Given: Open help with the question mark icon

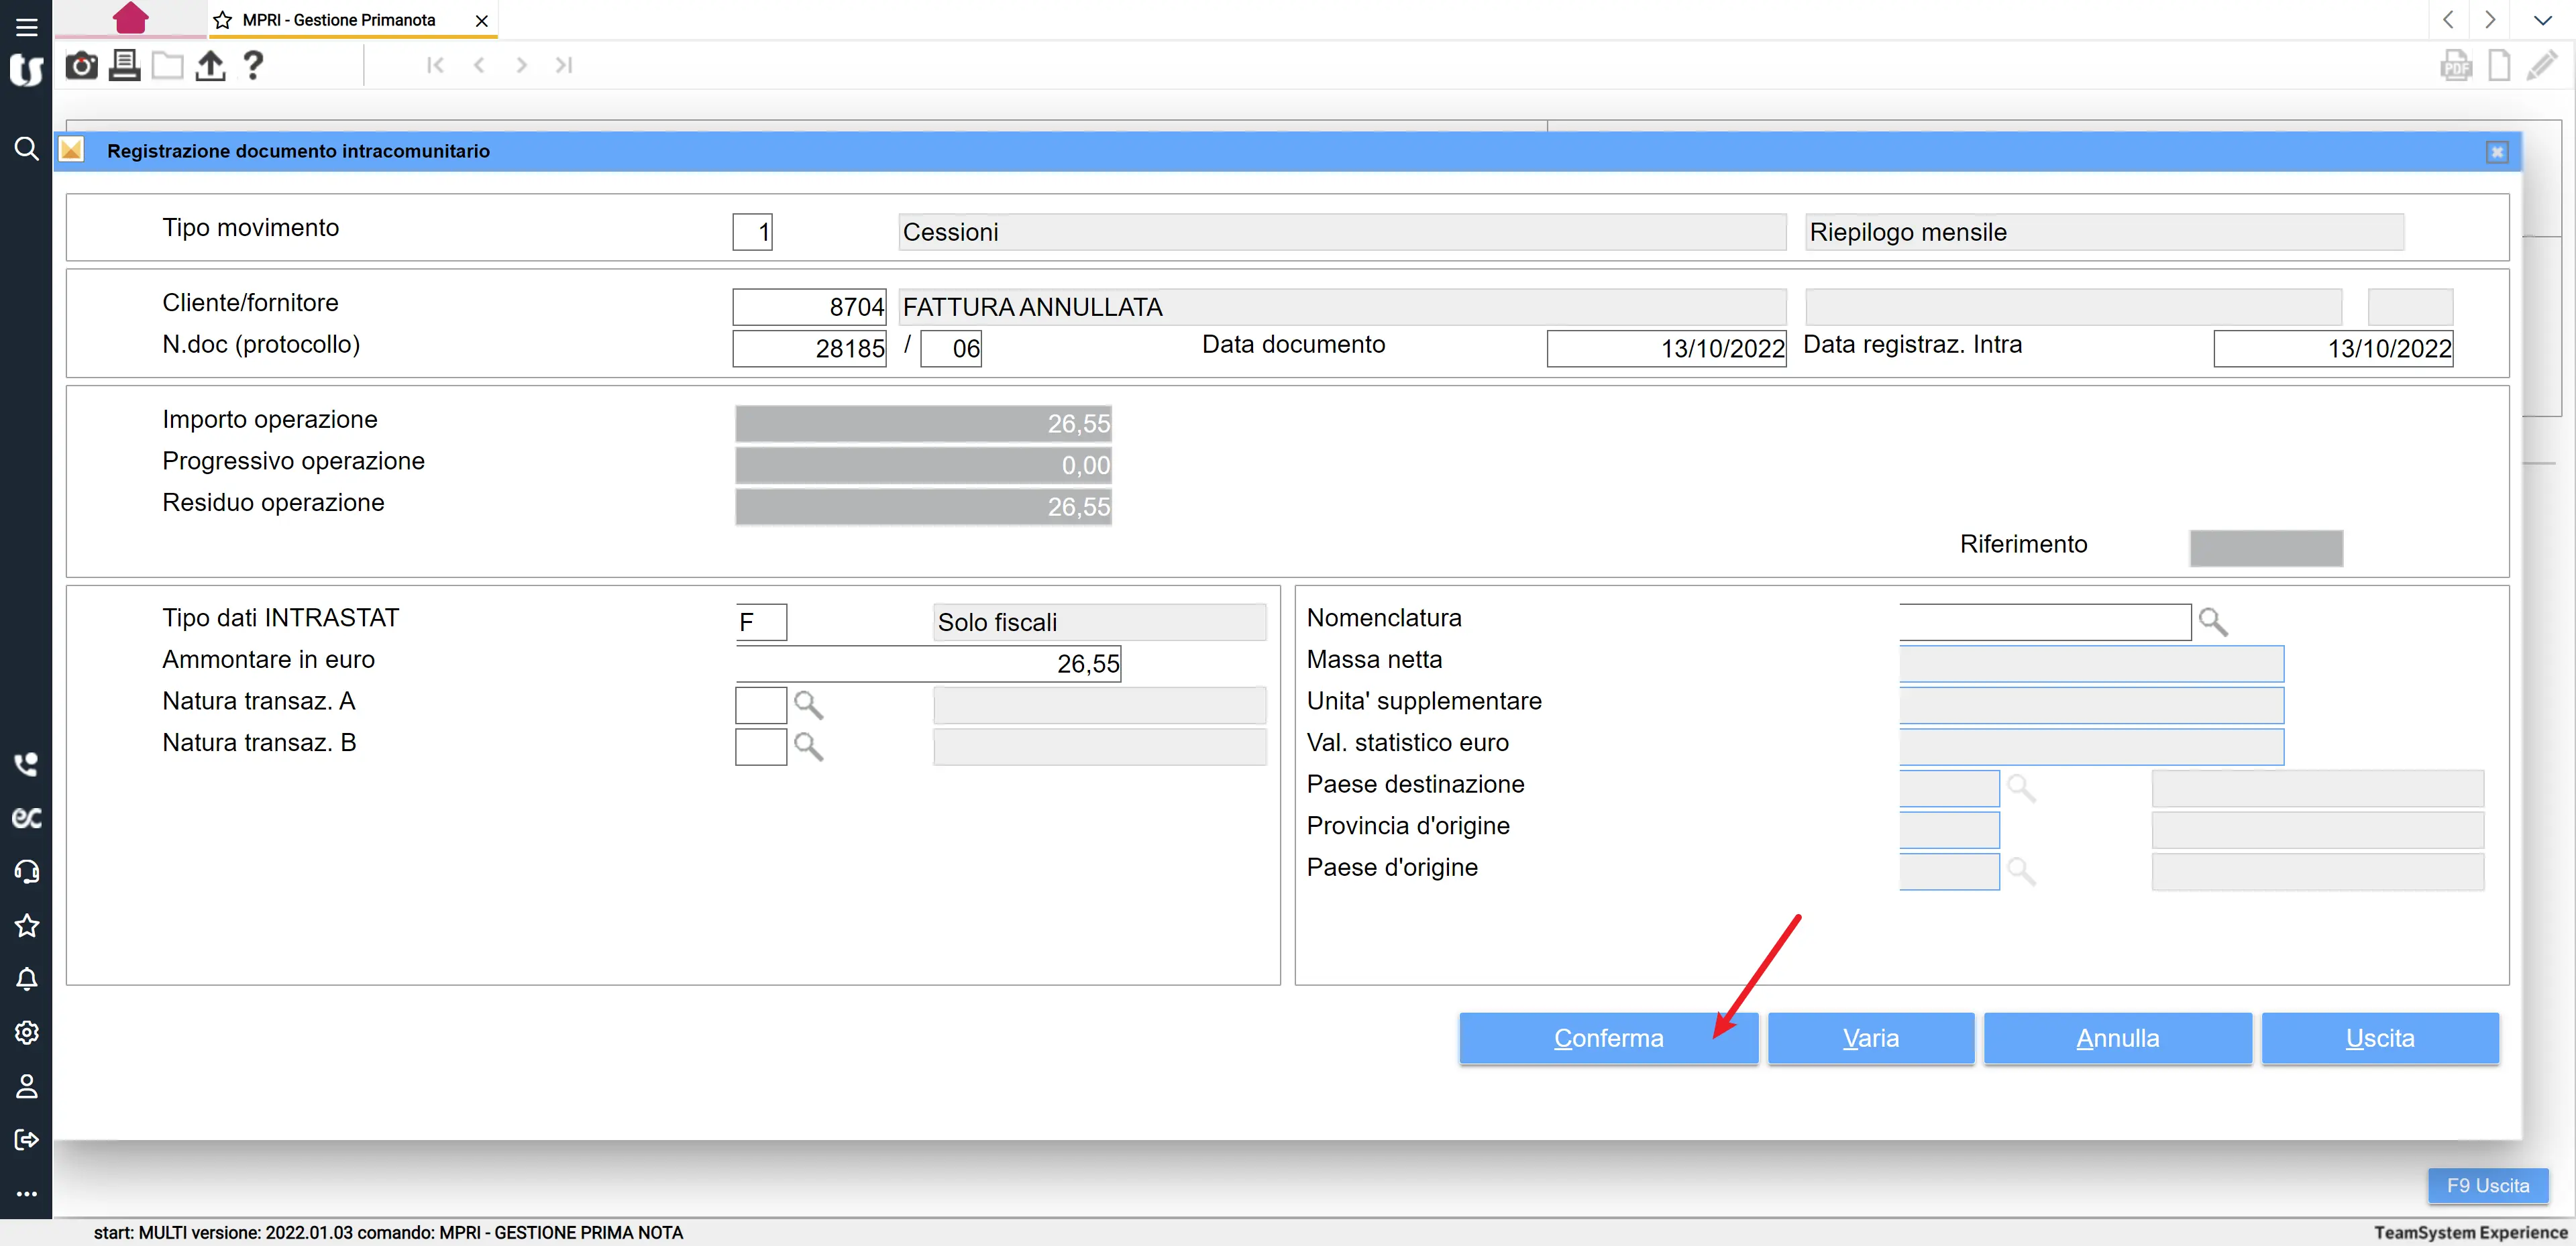Looking at the screenshot, I should pyautogui.click(x=254, y=66).
